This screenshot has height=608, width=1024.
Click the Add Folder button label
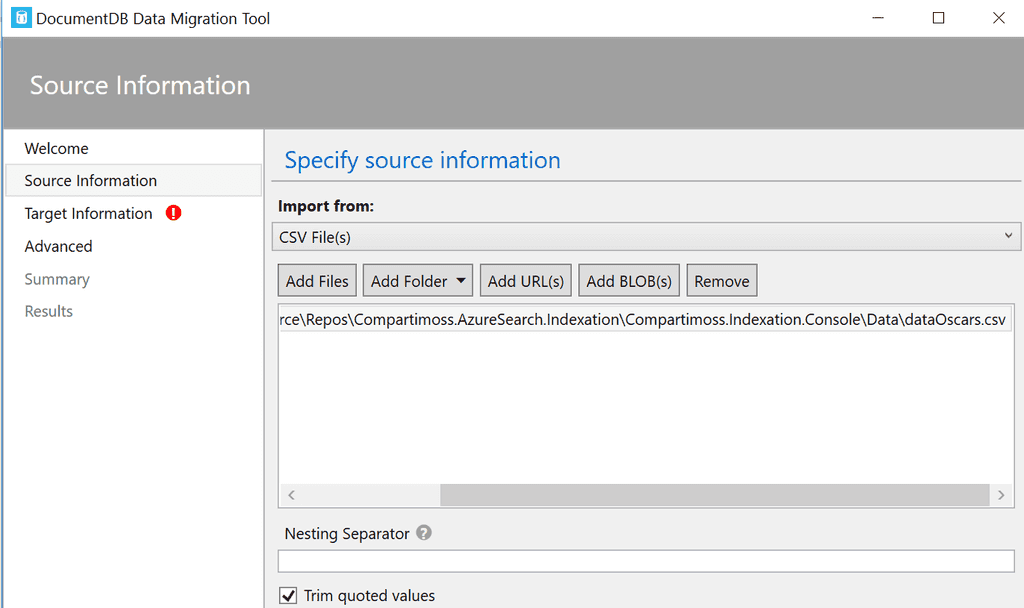pyautogui.click(x=409, y=281)
